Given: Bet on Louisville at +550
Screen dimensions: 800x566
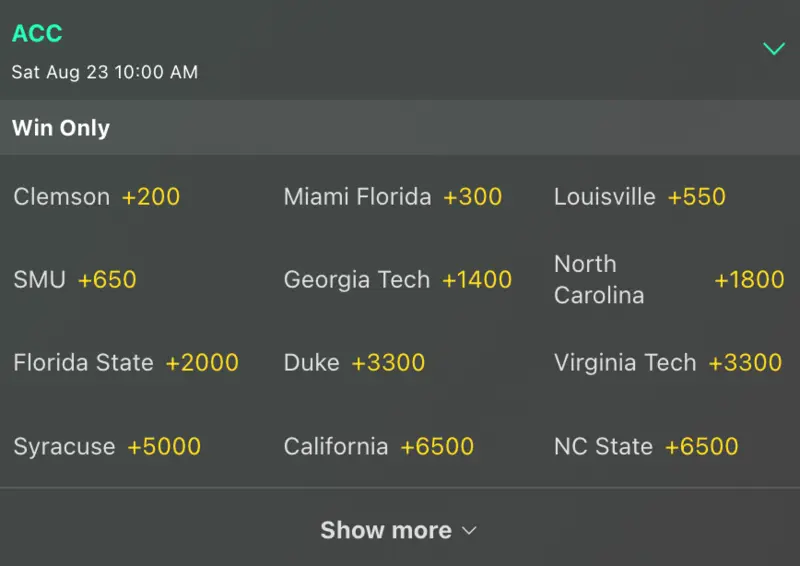Looking at the screenshot, I should point(639,196).
